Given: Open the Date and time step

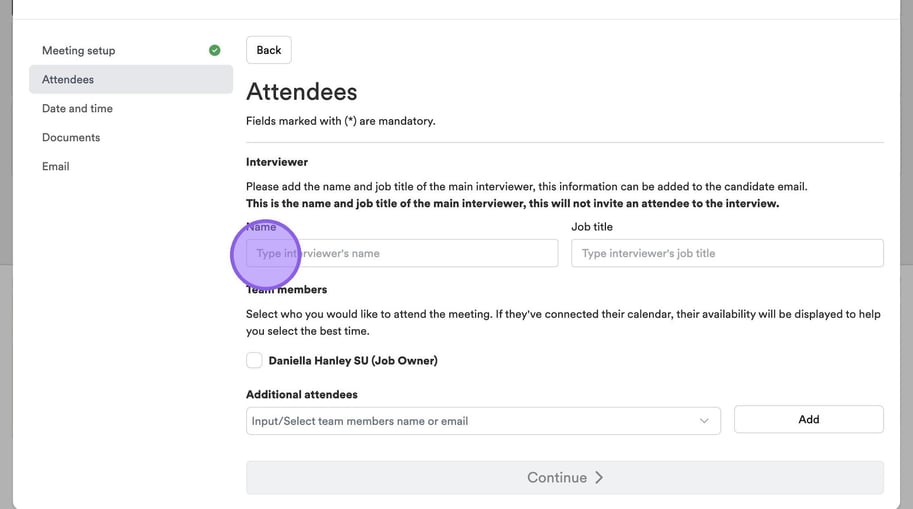Looking at the screenshot, I should click(x=77, y=108).
